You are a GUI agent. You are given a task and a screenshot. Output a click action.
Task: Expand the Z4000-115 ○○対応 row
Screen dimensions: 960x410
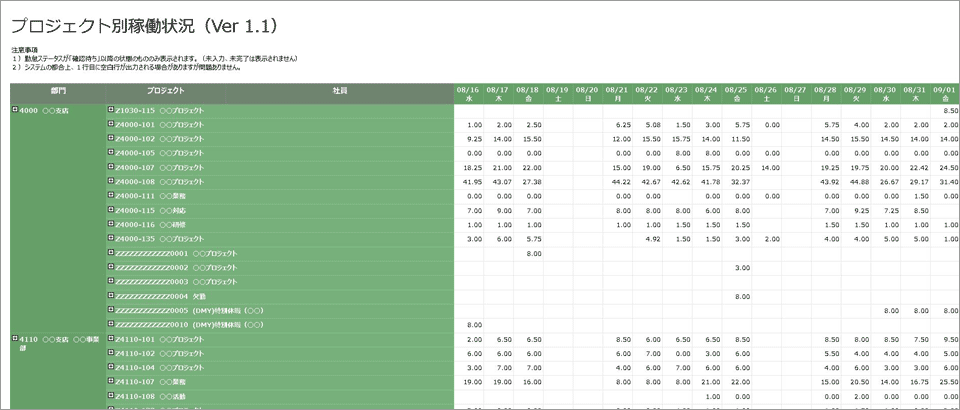pyautogui.click(x=111, y=210)
